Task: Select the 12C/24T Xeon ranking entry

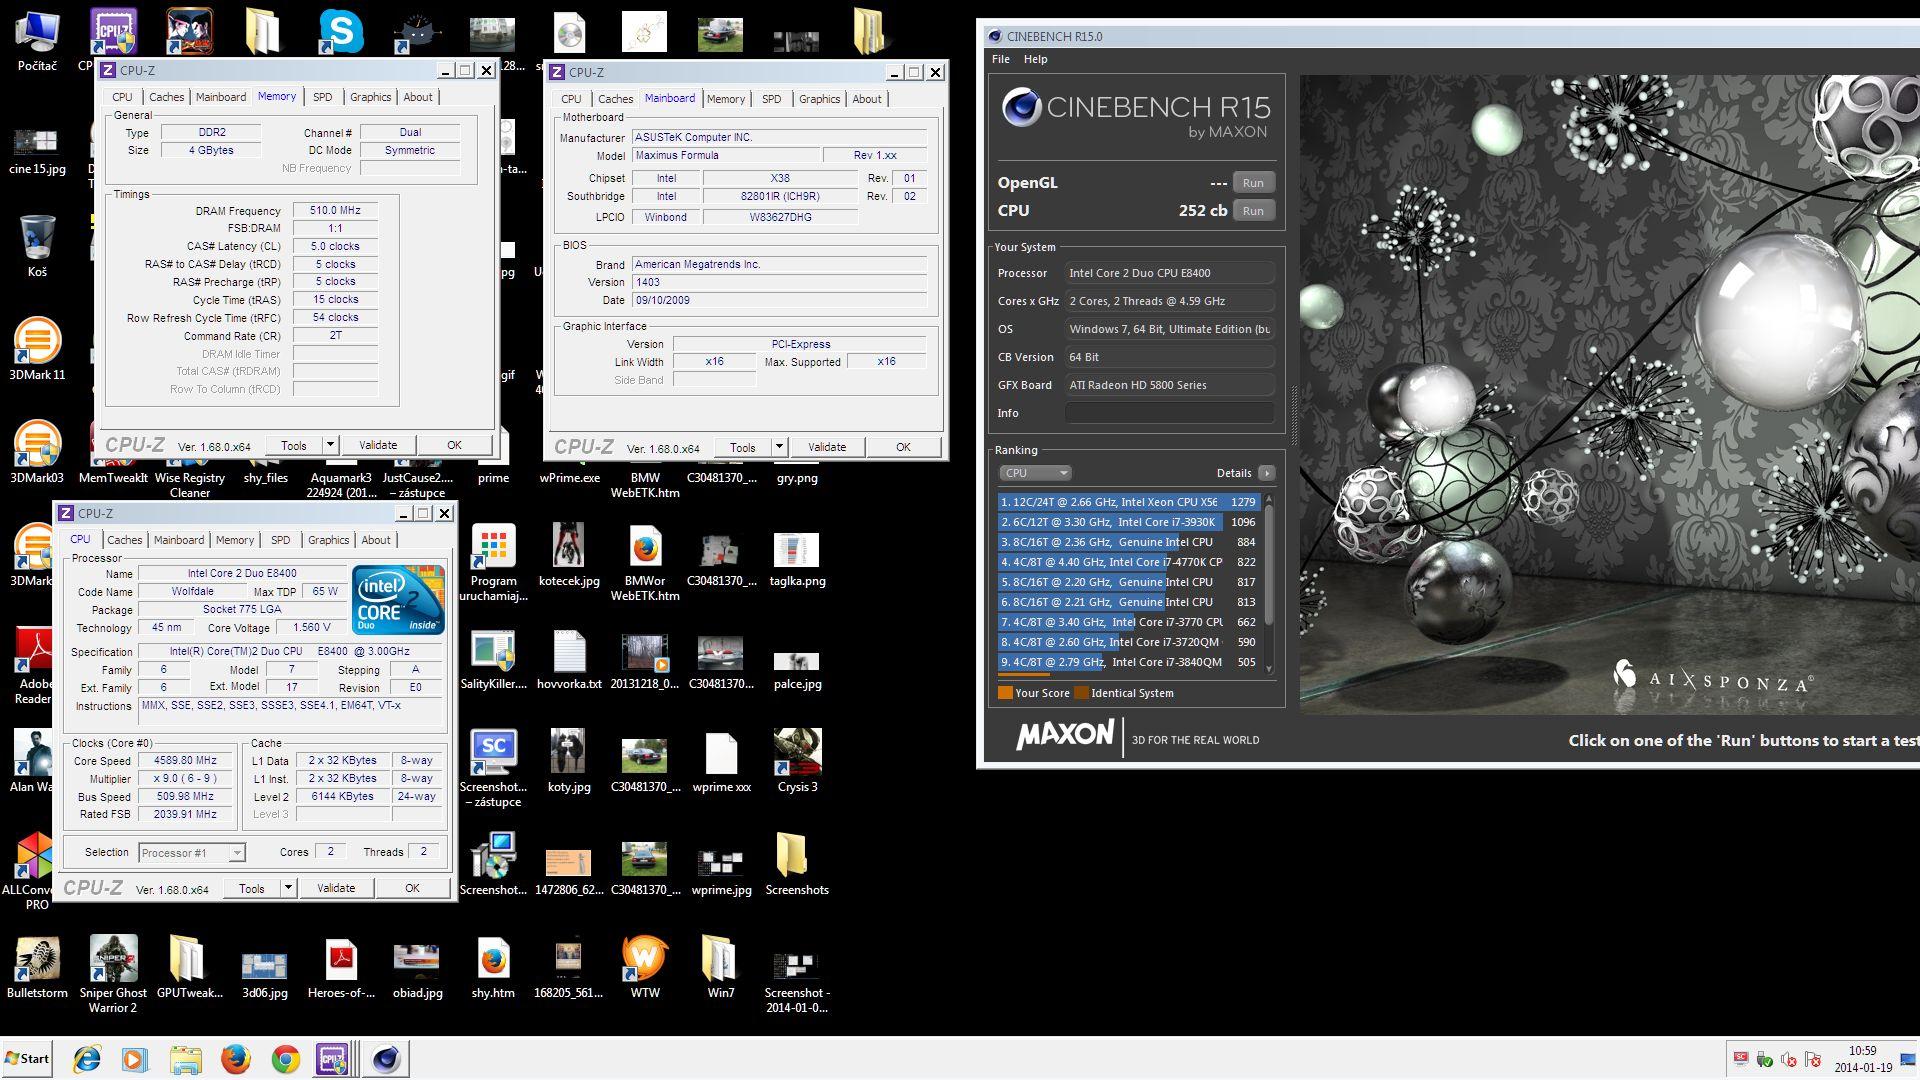Action: pos(1128,502)
